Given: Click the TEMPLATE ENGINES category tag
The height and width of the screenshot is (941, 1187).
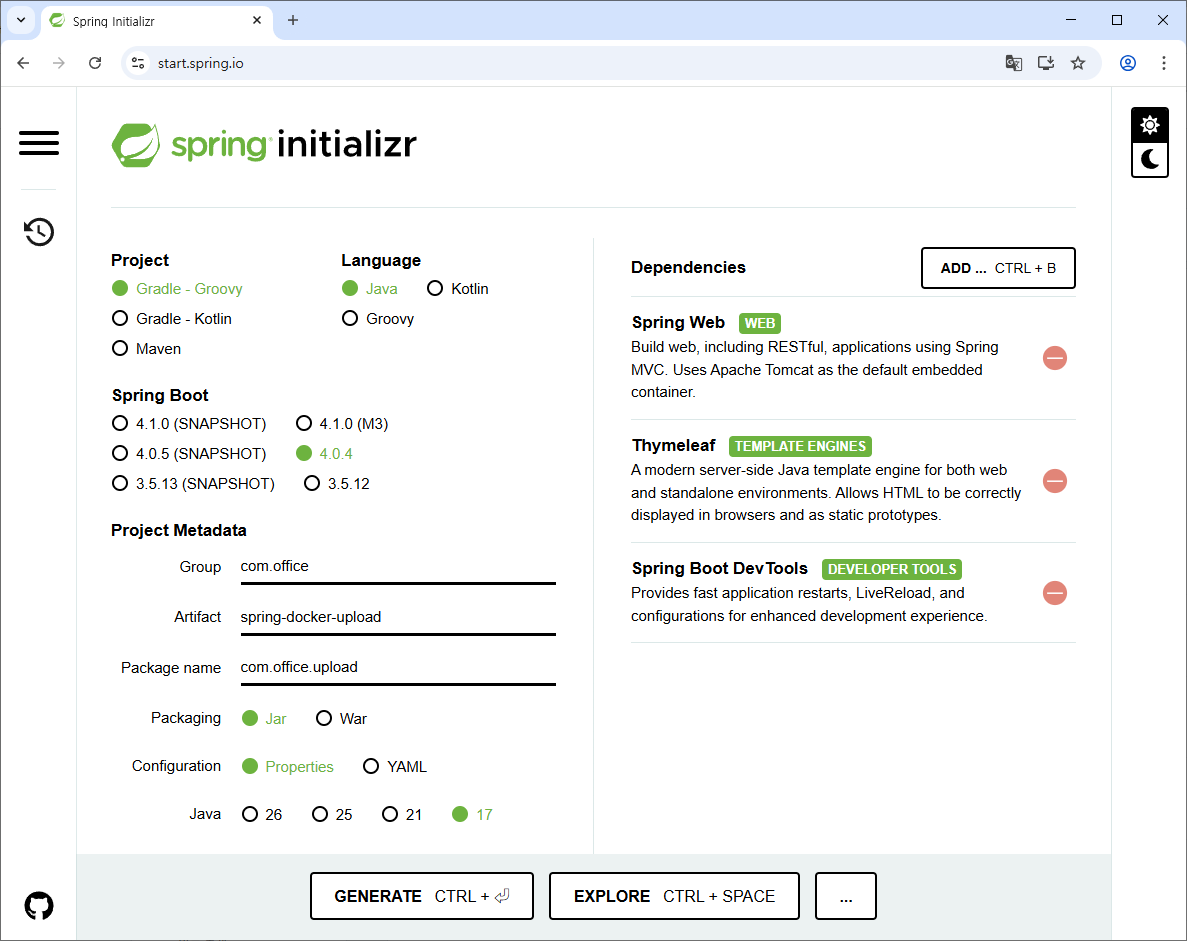Looking at the screenshot, I should tap(800, 446).
